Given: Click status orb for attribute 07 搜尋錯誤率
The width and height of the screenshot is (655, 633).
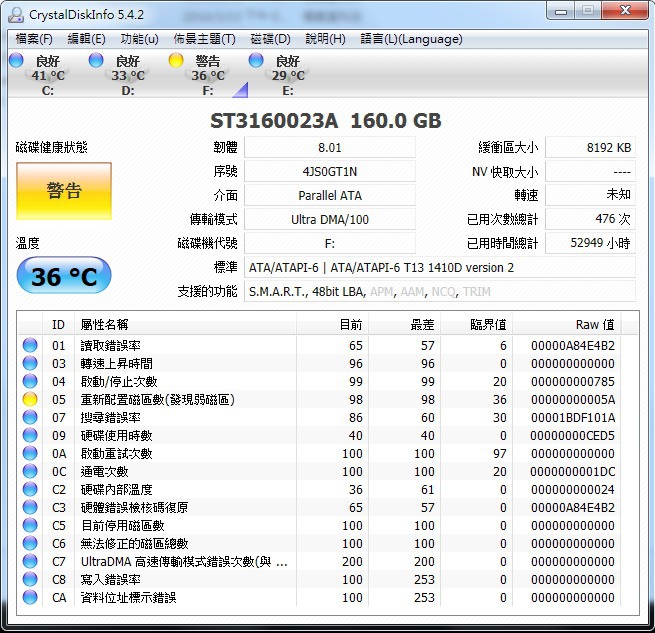Looking at the screenshot, I should click(x=30, y=417).
